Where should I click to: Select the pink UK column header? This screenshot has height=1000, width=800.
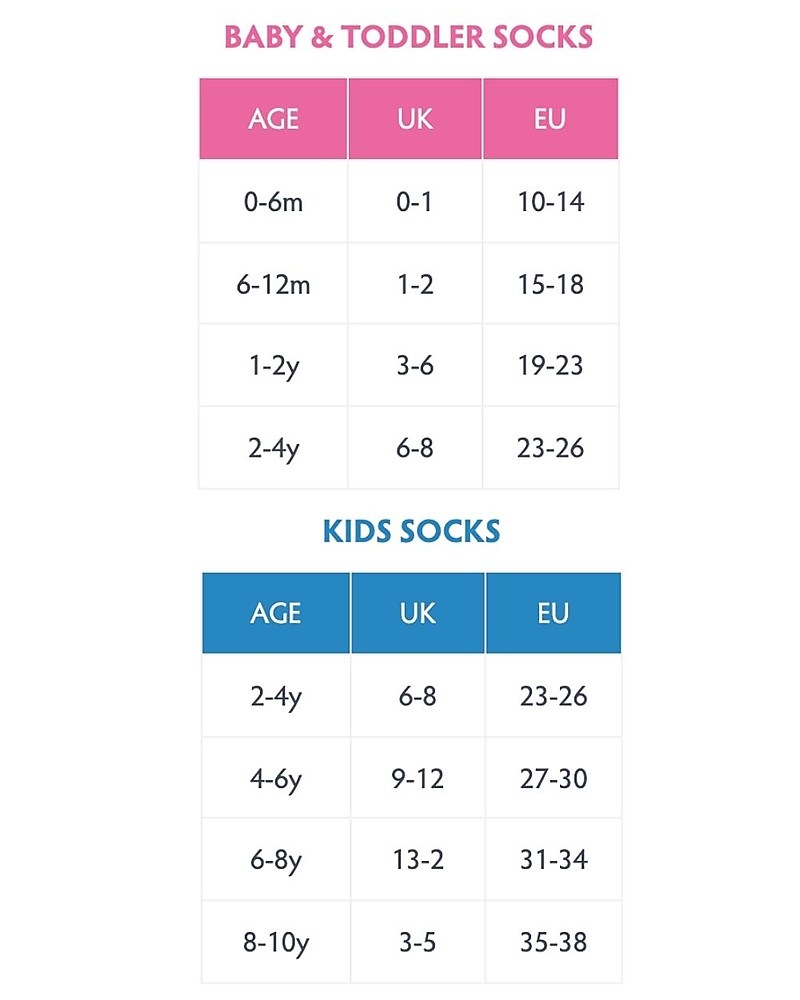pyautogui.click(x=415, y=119)
